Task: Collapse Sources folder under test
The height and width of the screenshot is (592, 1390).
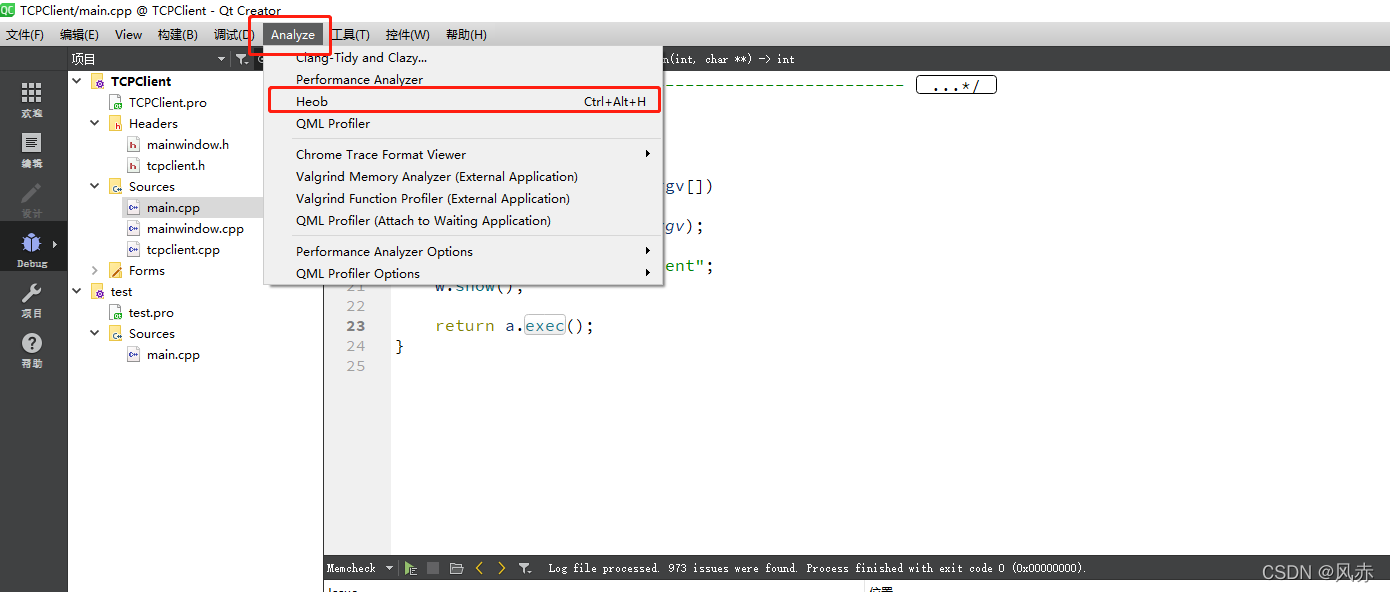Action: click(95, 333)
